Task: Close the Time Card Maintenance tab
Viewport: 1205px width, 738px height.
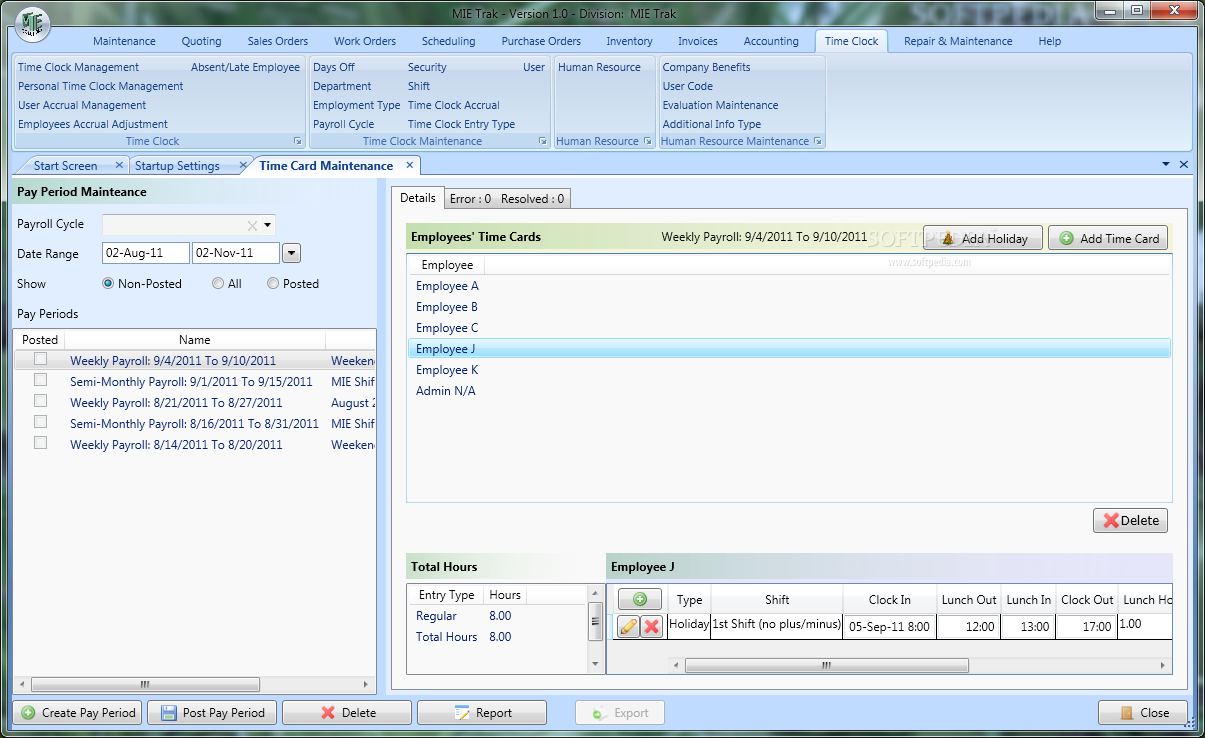Action: tap(409, 165)
